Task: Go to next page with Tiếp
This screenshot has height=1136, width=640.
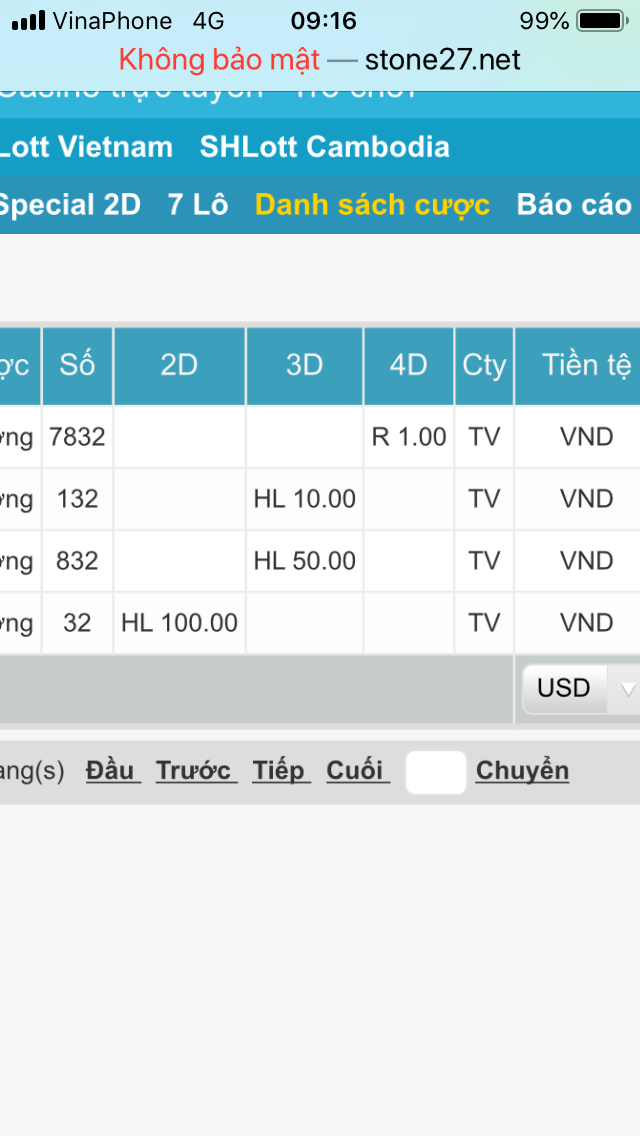Action: click(278, 771)
